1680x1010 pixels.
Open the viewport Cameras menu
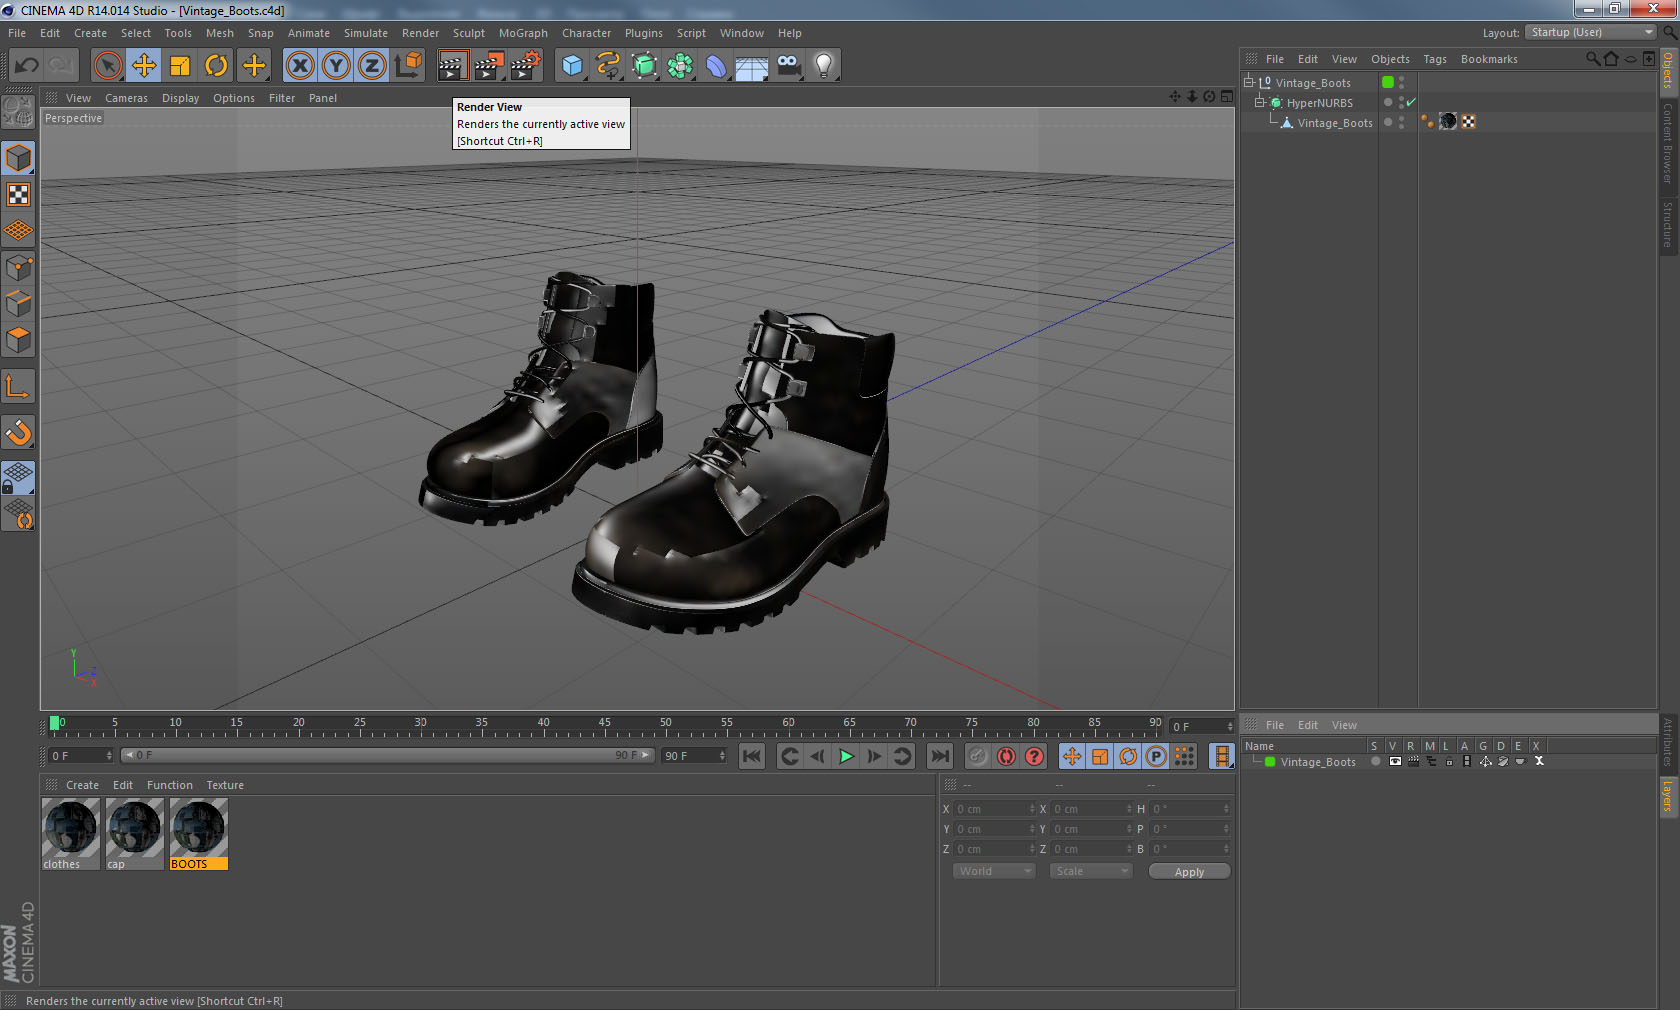tap(126, 98)
